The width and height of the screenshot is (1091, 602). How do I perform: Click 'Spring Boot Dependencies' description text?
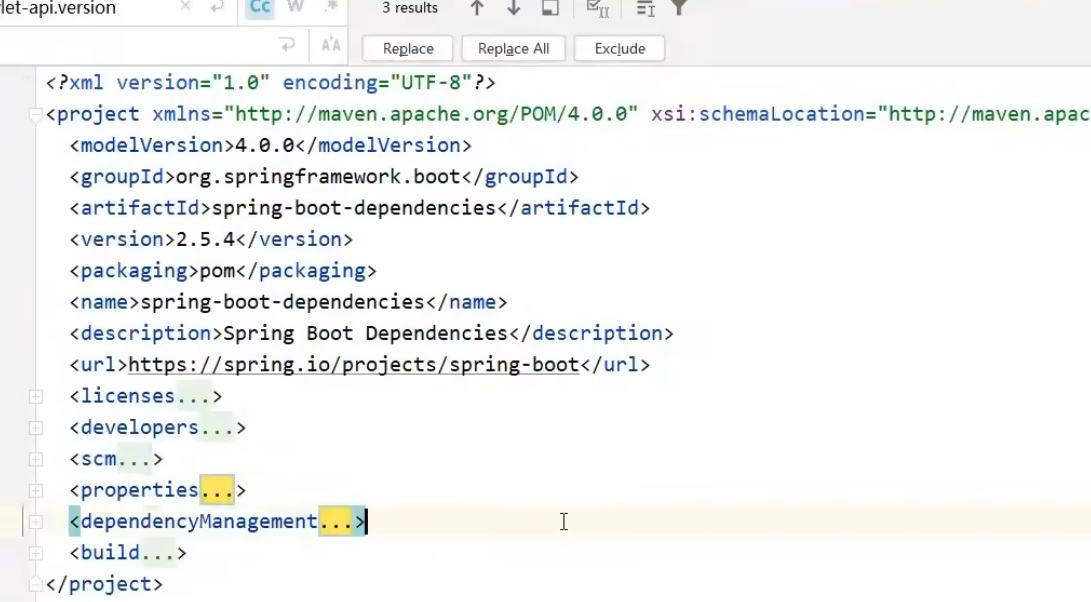click(x=365, y=333)
